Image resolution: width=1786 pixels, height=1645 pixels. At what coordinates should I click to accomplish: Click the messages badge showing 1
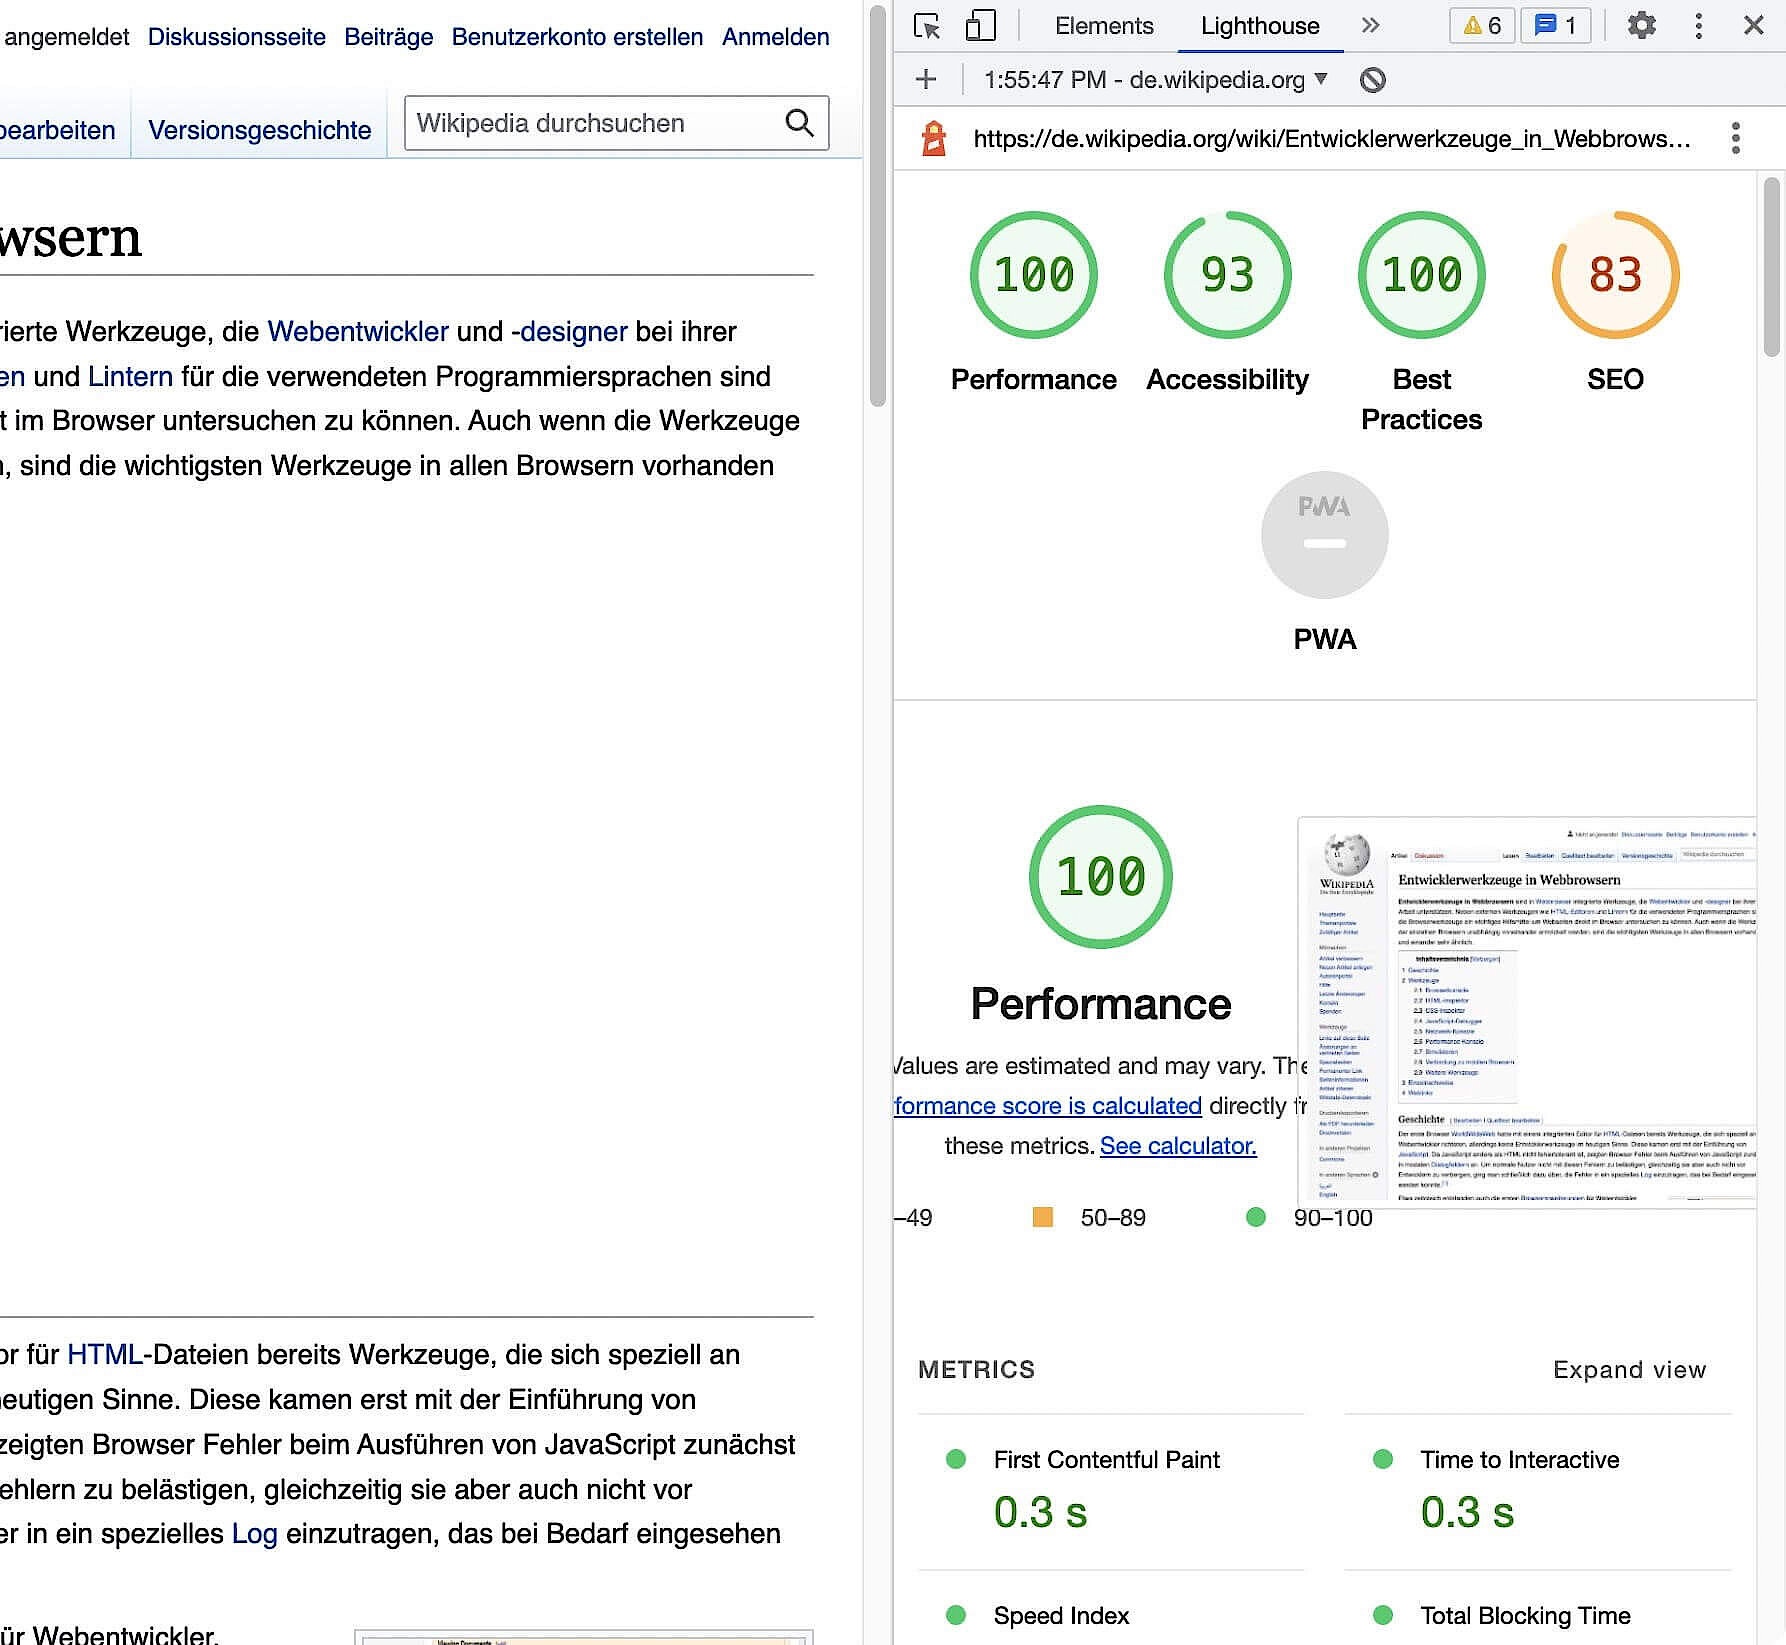(1555, 26)
